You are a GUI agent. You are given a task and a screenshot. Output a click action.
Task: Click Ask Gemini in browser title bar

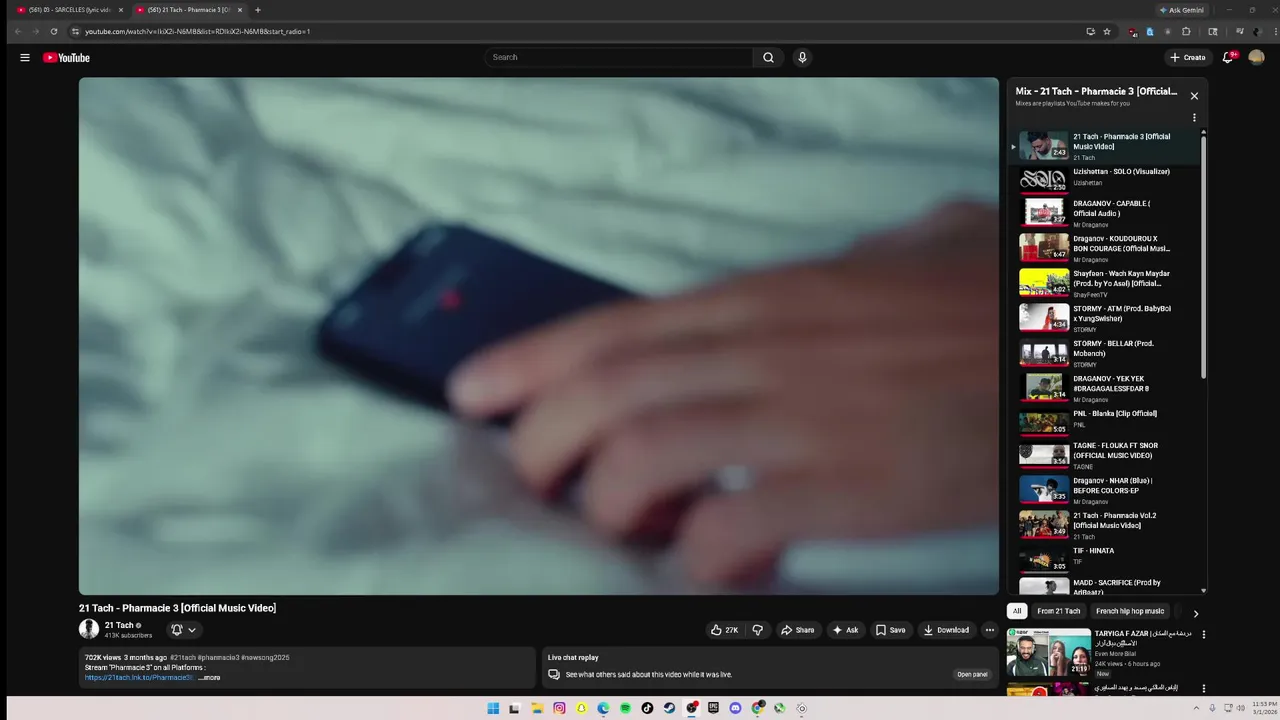(1181, 10)
